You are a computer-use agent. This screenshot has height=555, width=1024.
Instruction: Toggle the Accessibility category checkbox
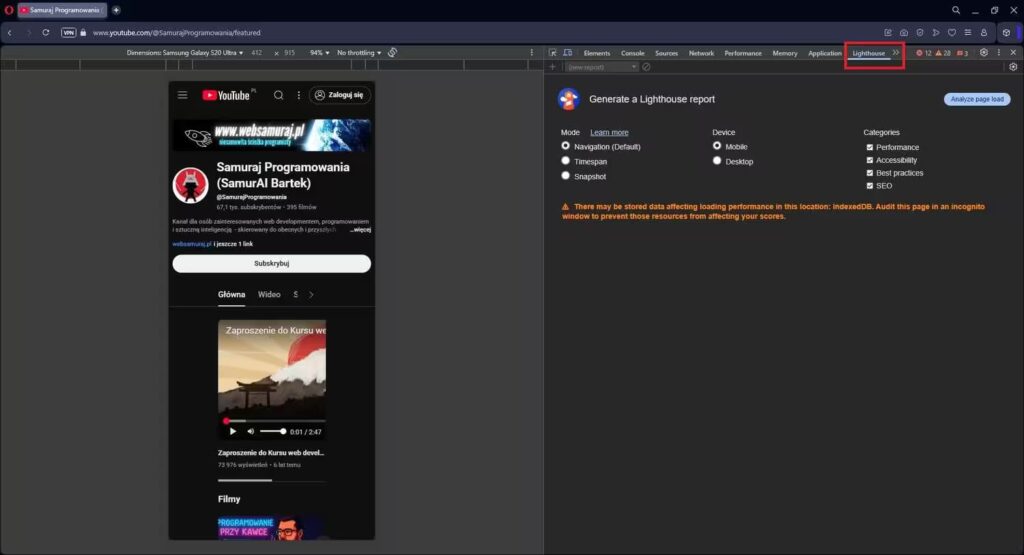870,160
